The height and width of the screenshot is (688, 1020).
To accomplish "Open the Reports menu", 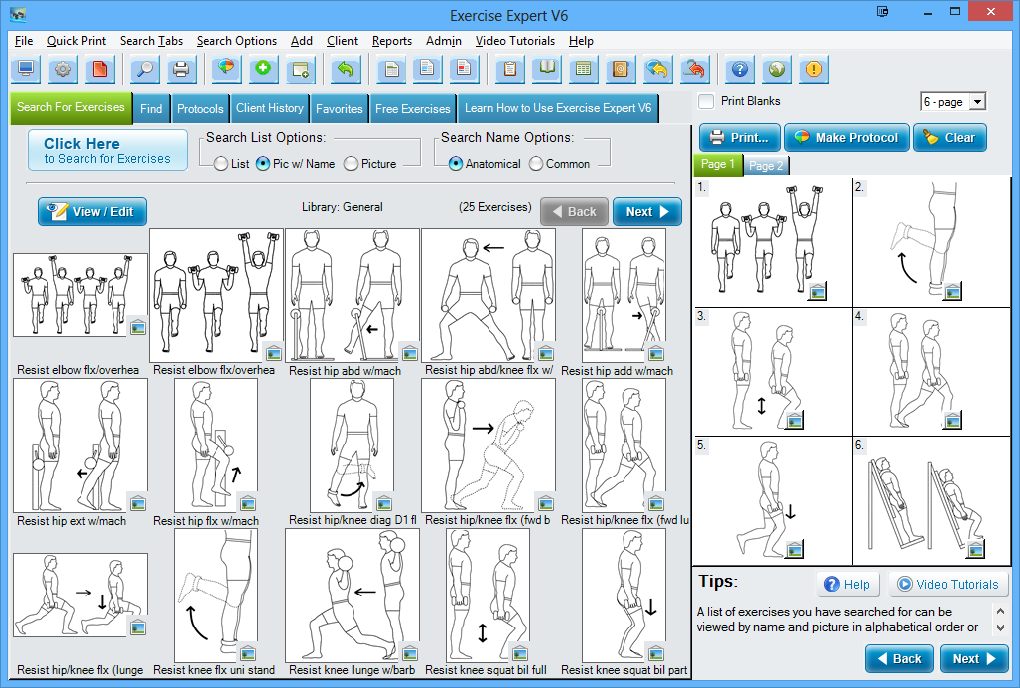I will [392, 41].
